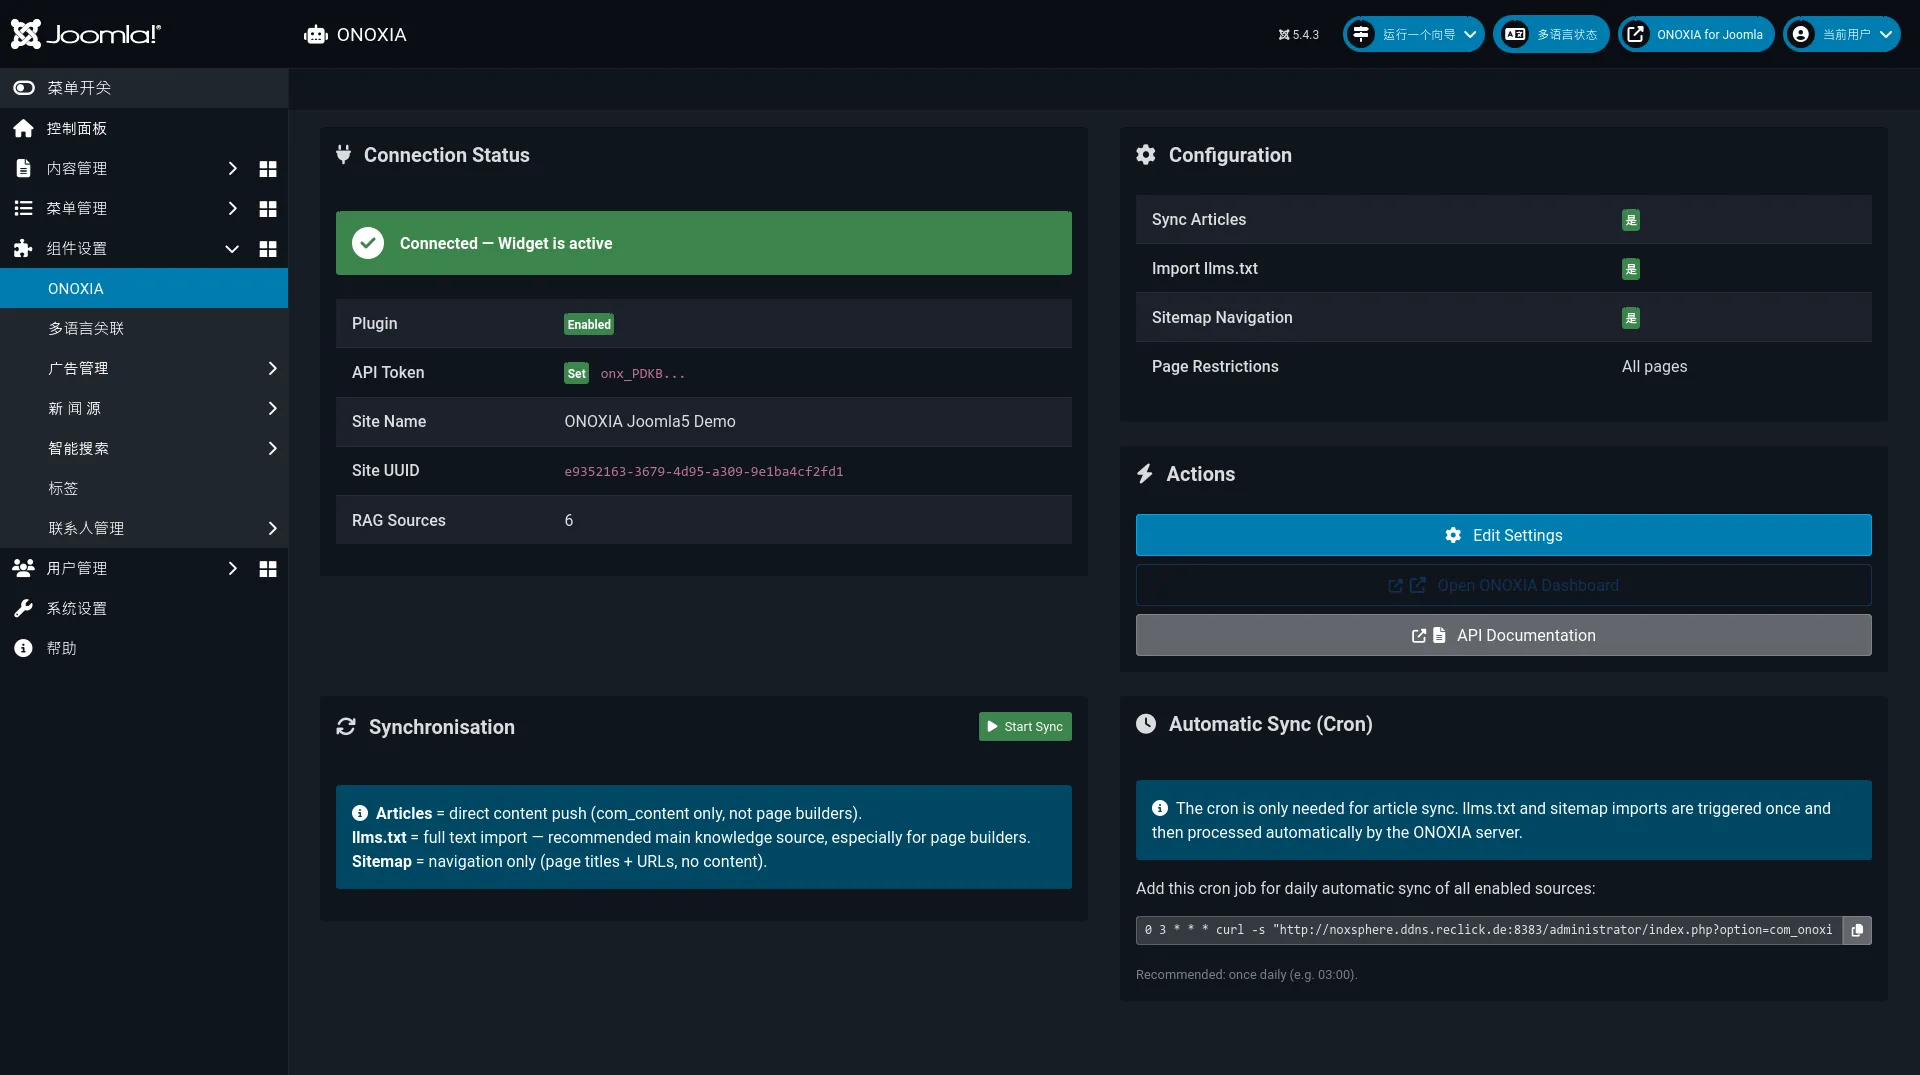Open system settings wrench item
Viewport: 1920px width, 1075px height.
144,608
